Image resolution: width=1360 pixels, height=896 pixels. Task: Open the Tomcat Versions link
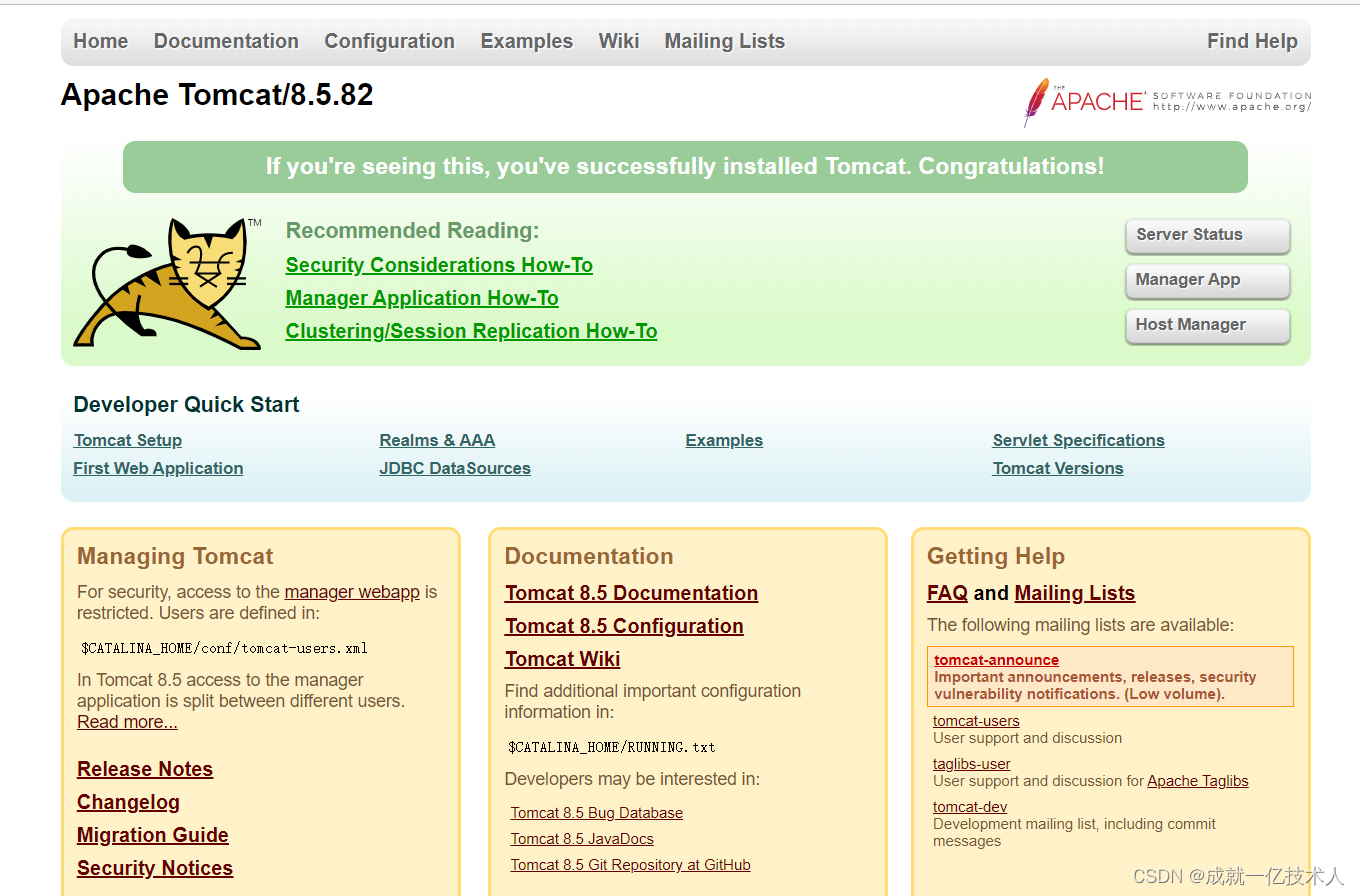[x=1058, y=468]
